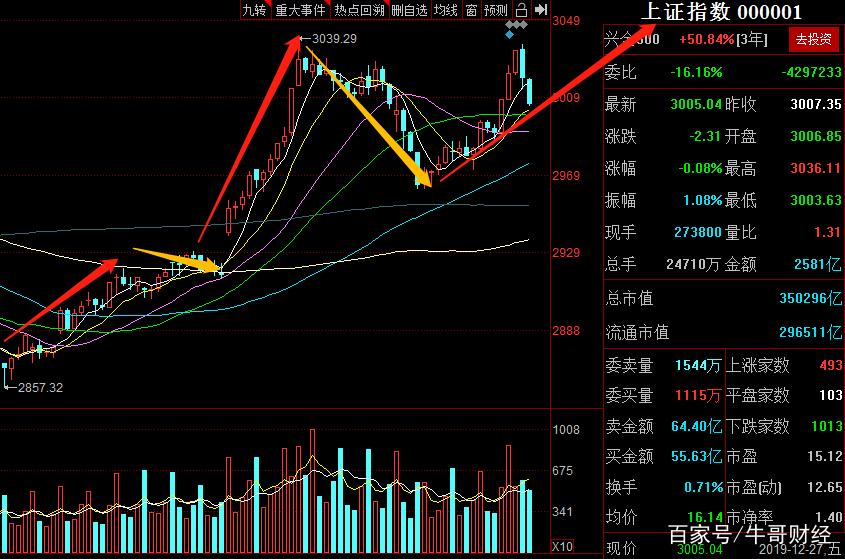
Task: Click the lock icon in chart toolbar
Action: coord(521,10)
